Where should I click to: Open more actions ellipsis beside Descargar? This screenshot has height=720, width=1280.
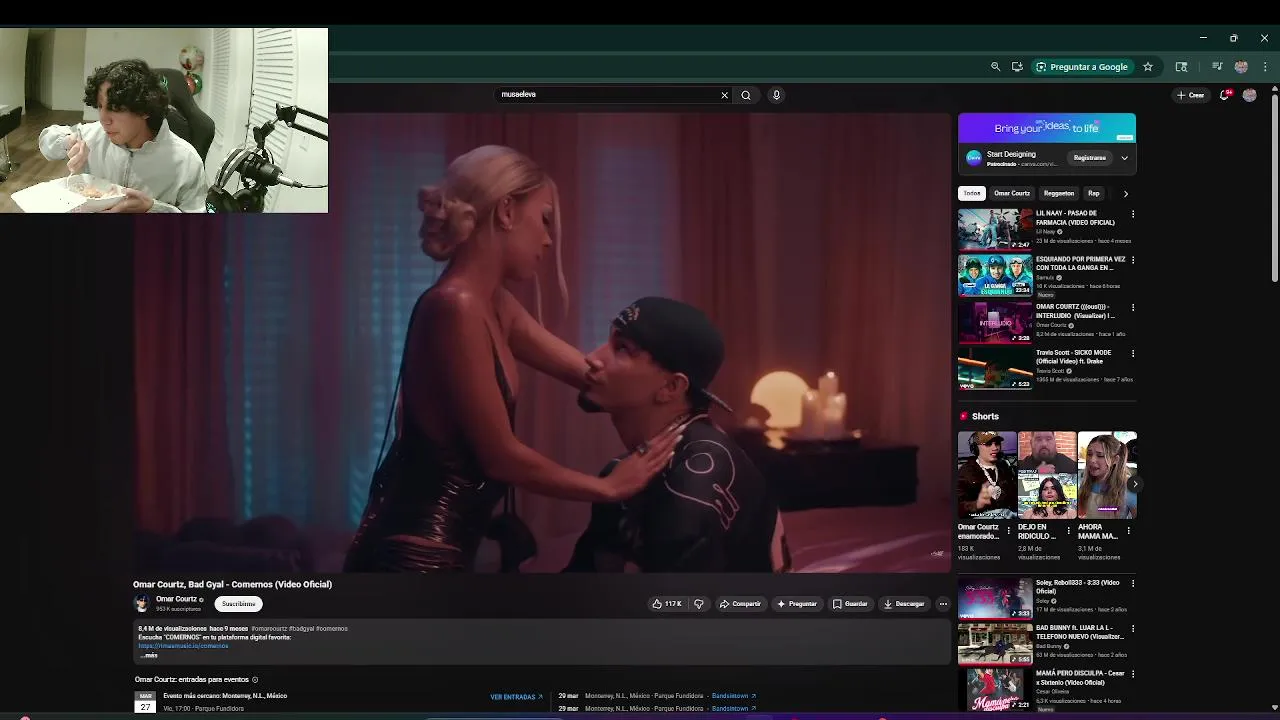[x=943, y=604]
